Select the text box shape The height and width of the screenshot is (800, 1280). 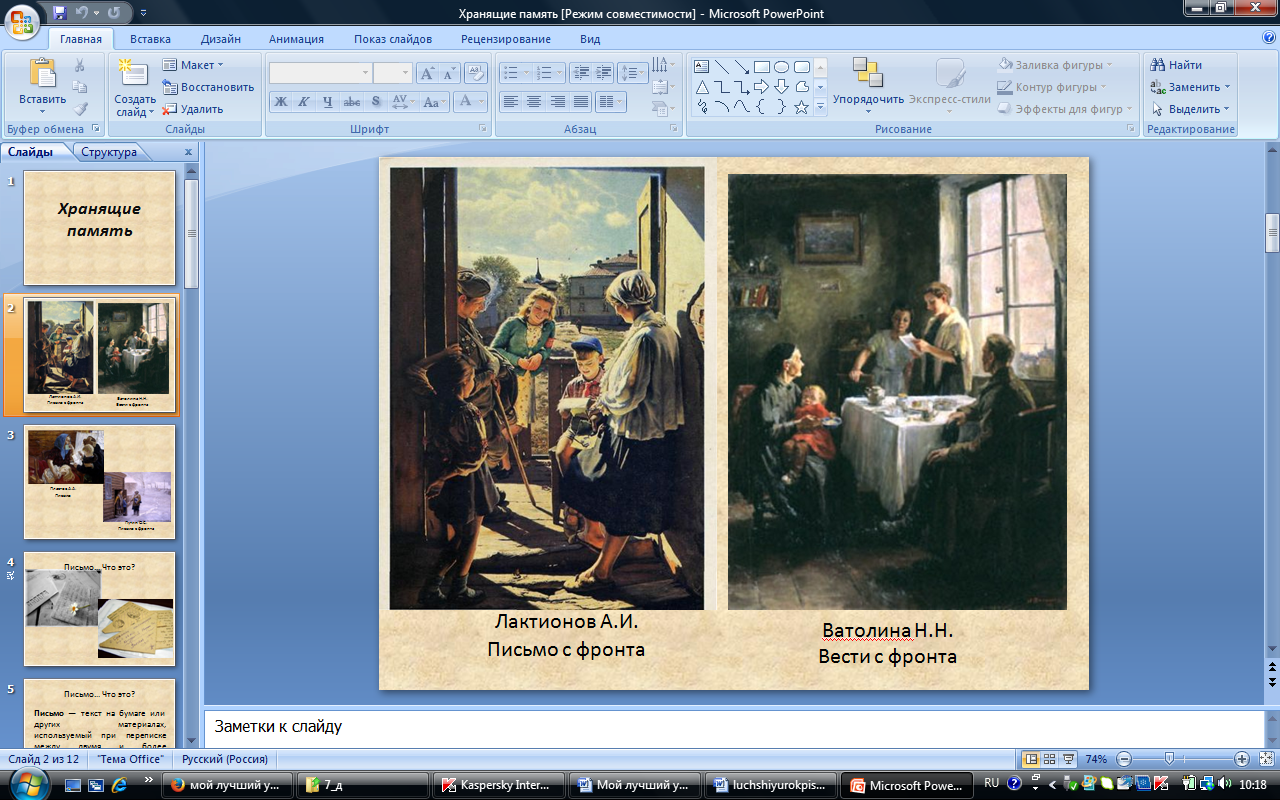tap(702, 67)
